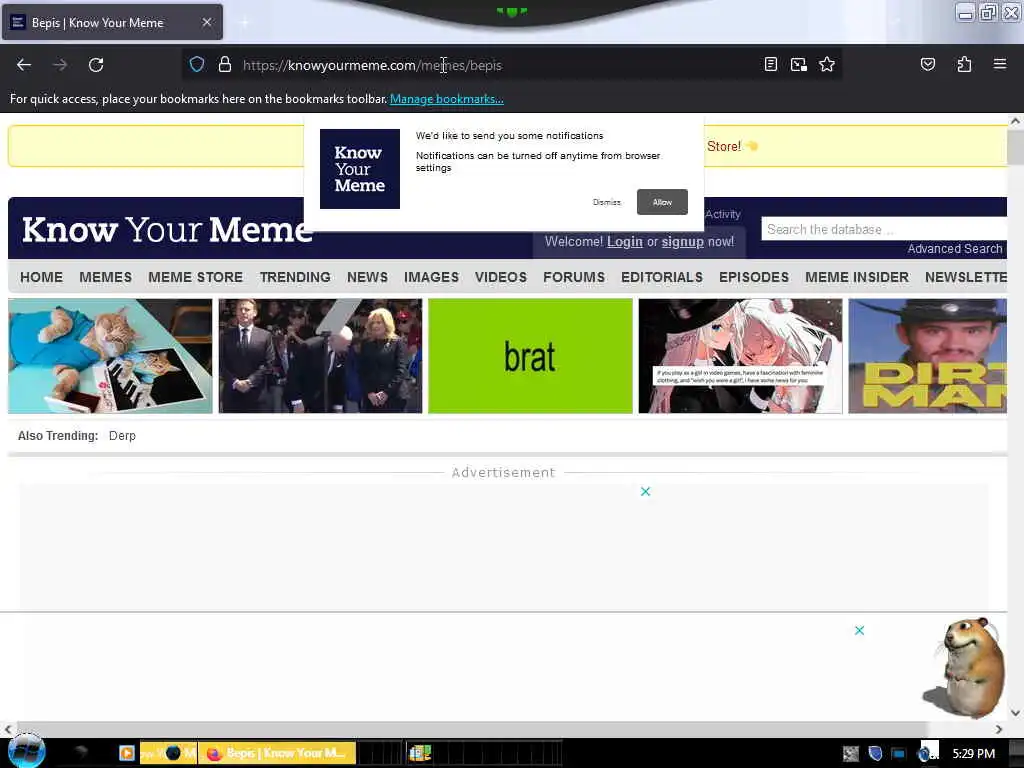1024x768 pixels.
Task: Click the orange media player taskbar icon
Action: pyautogui.click(x=127, y=753)
